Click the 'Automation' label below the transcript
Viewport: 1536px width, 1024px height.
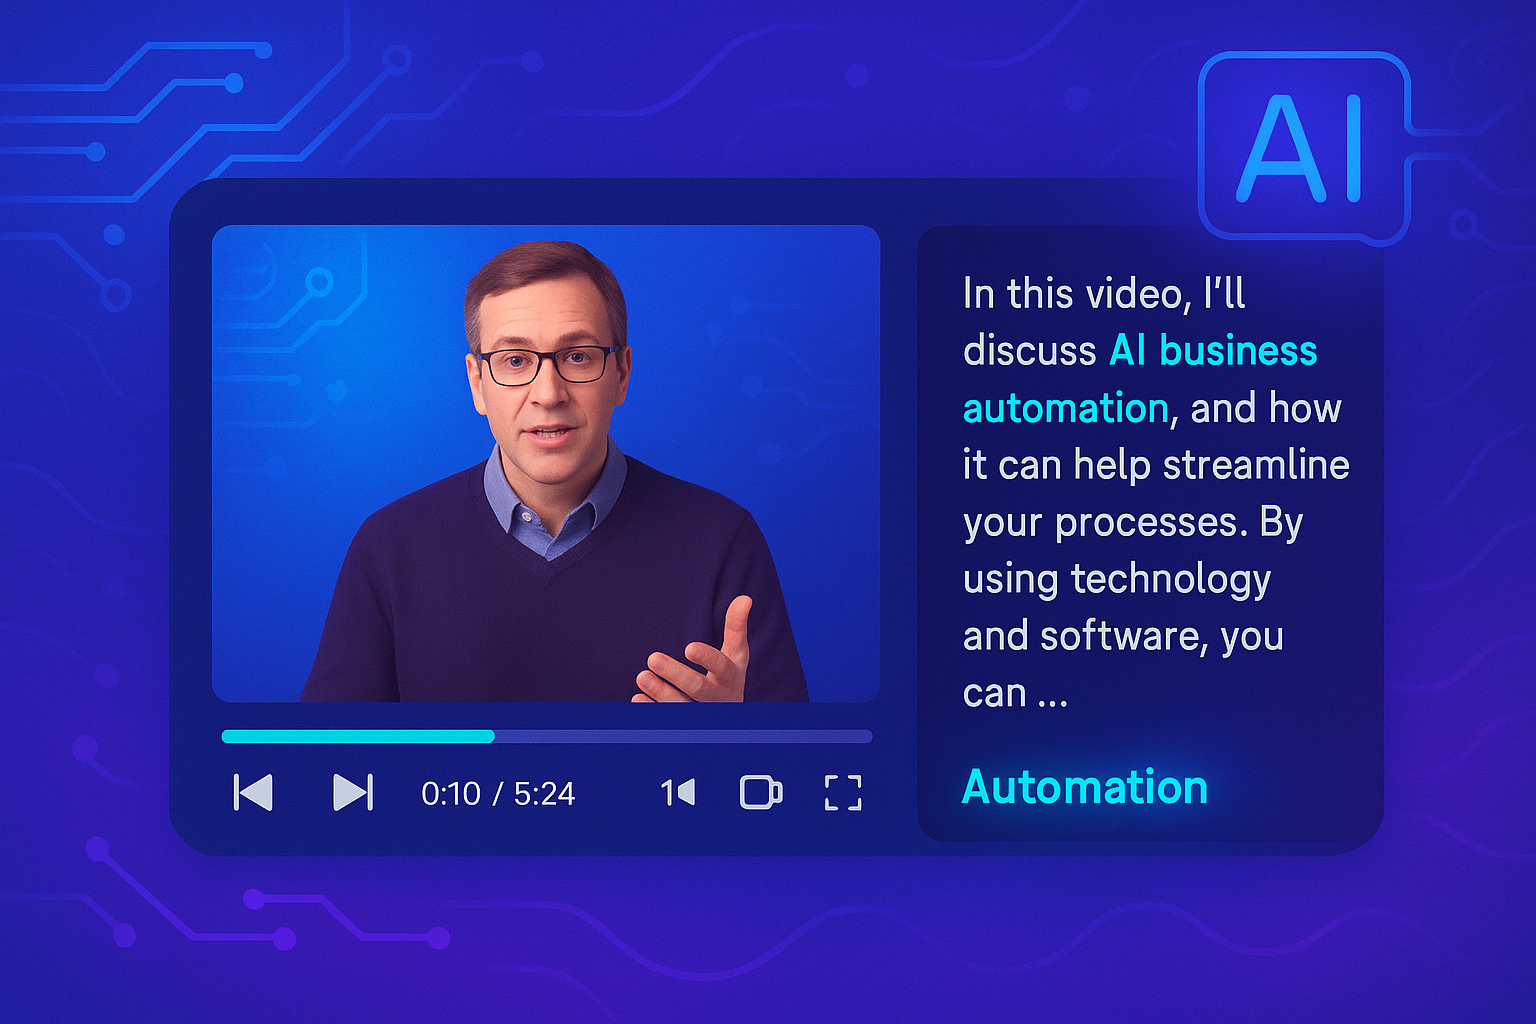coord(1085,788)
